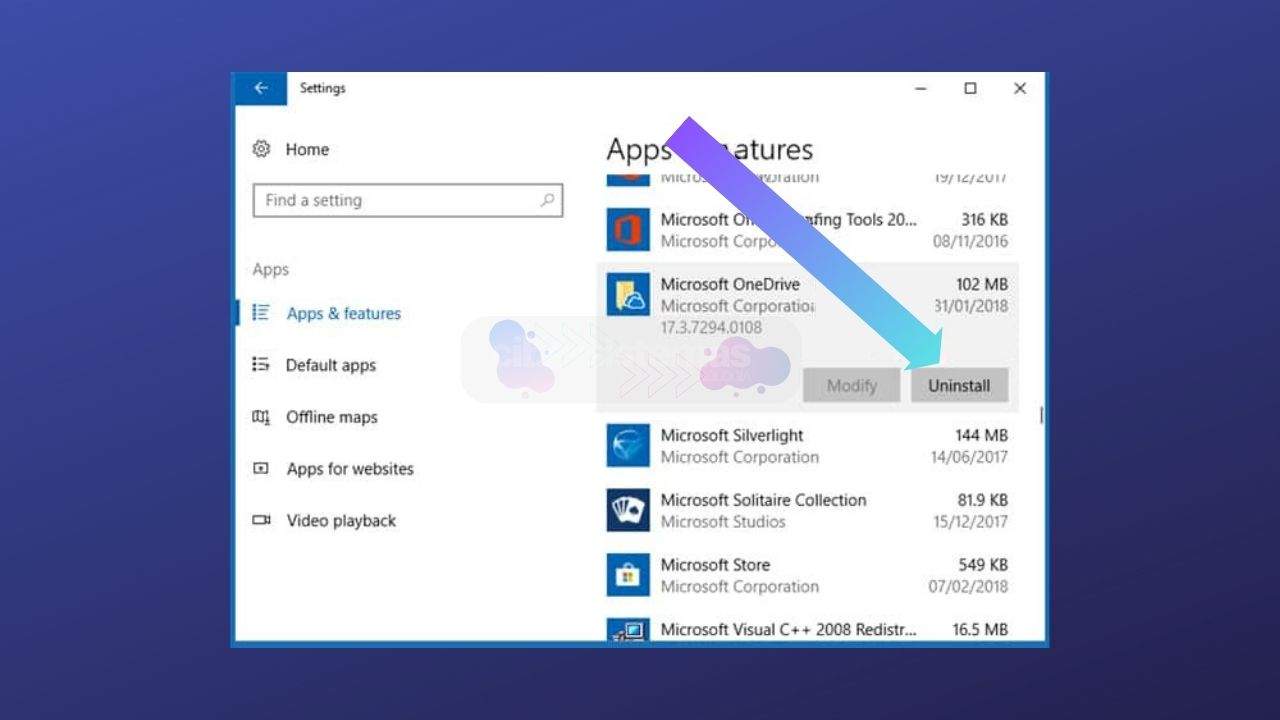Select the Microsoft Silverlight entry
Screen dimensions: 1280x720
tap(808, 446)
